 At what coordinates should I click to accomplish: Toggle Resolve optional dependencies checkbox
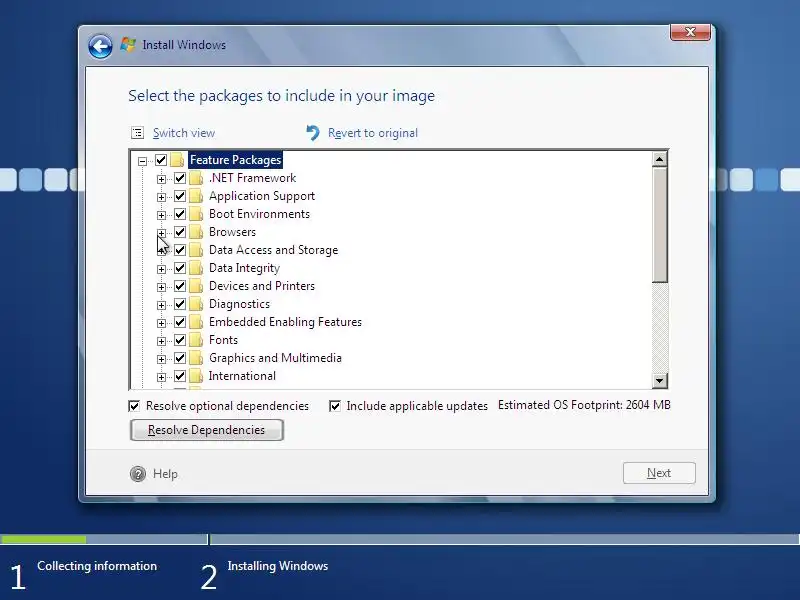point(134,406)
